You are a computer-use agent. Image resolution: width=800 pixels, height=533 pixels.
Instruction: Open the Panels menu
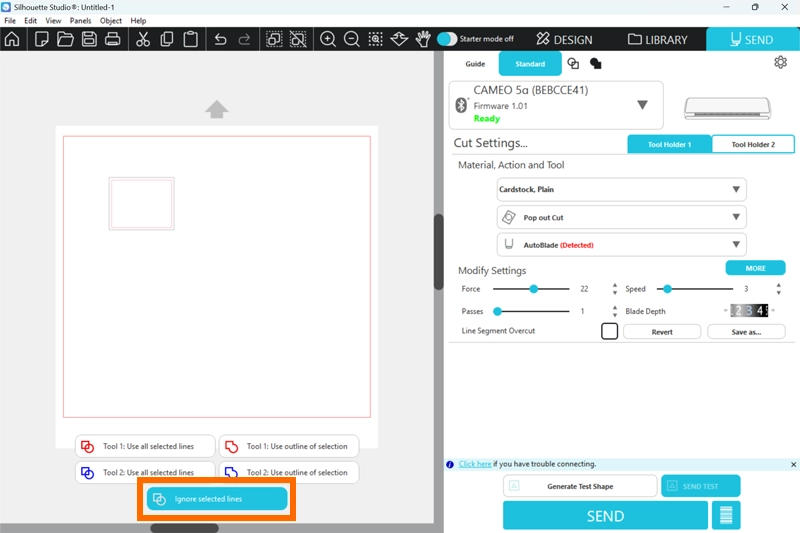tap(80, 20)
